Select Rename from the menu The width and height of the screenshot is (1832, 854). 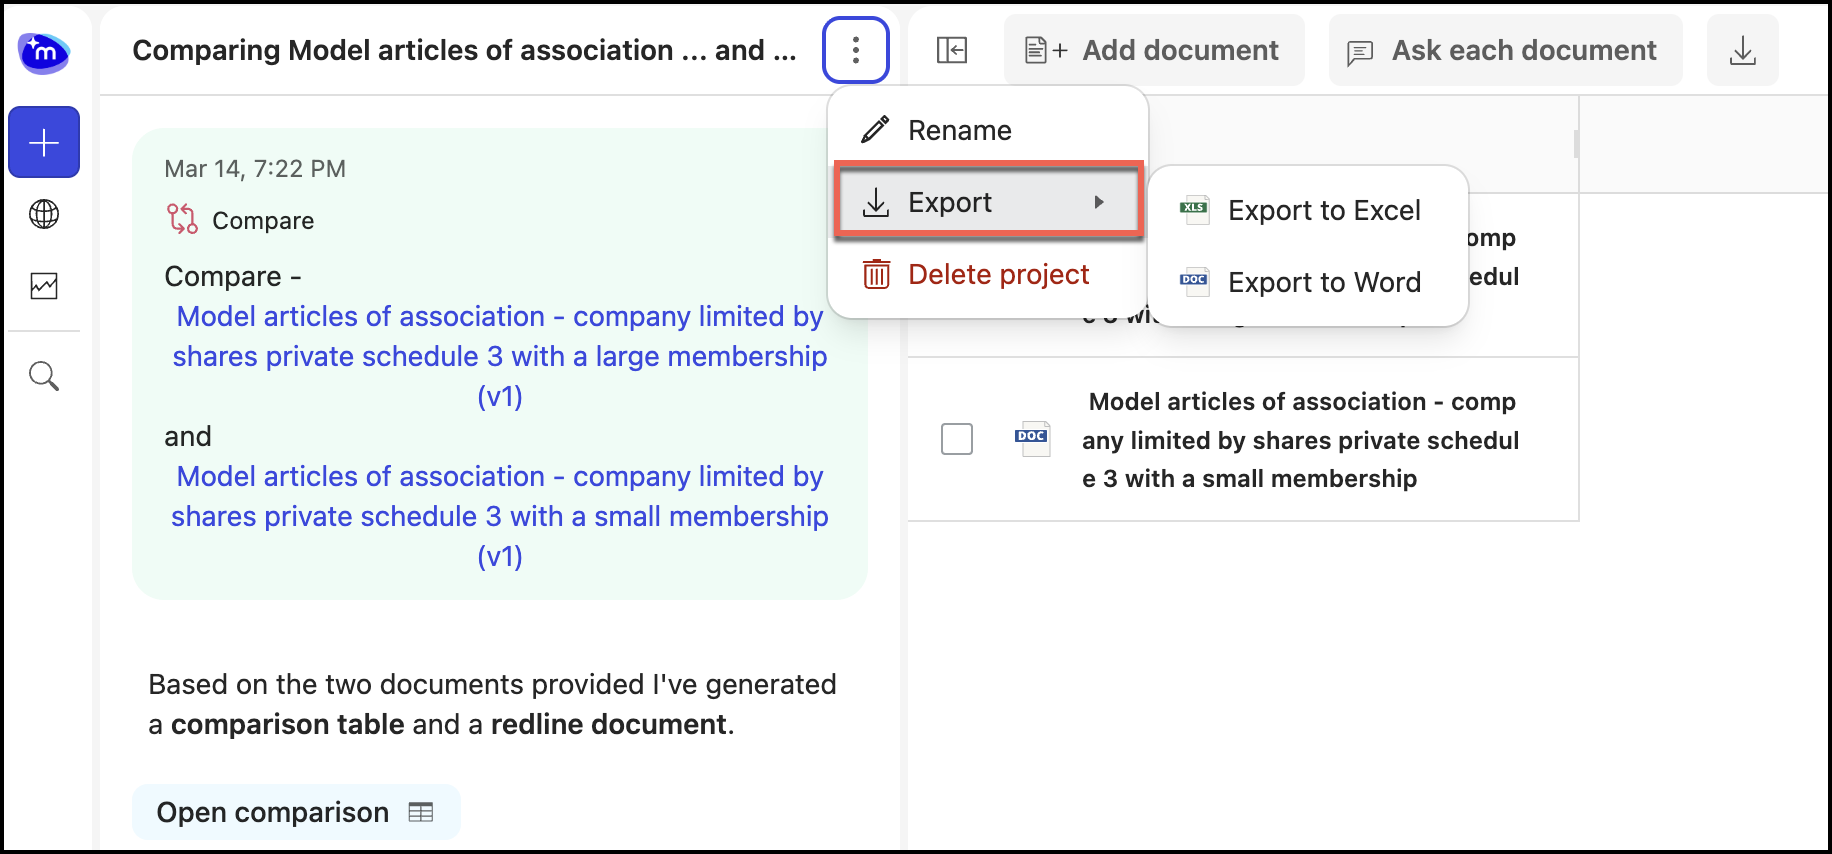[959, 130]
